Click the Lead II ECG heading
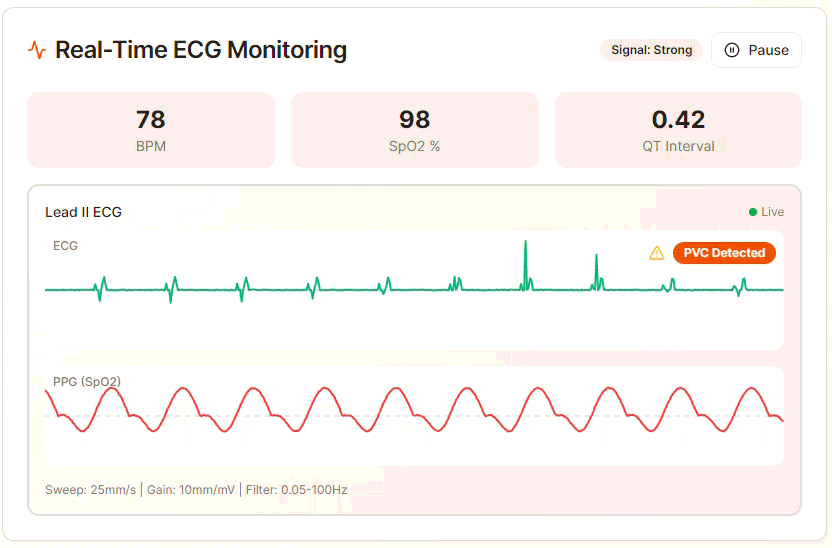Screen dimensions: 832x548 [83, 212]
